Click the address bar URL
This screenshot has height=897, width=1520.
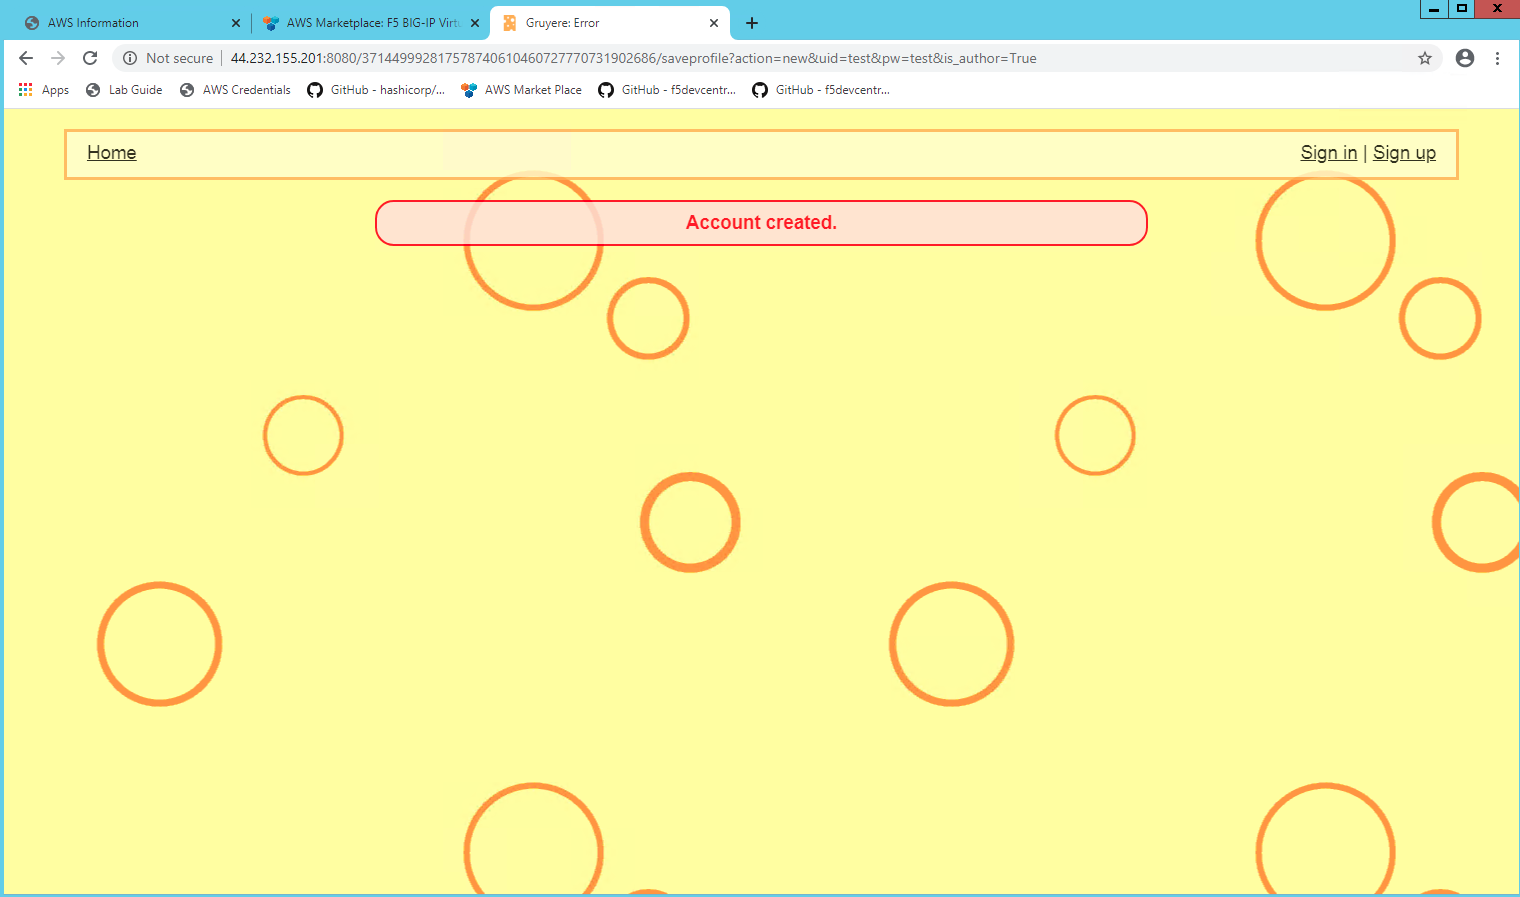[x=633, y=58]
